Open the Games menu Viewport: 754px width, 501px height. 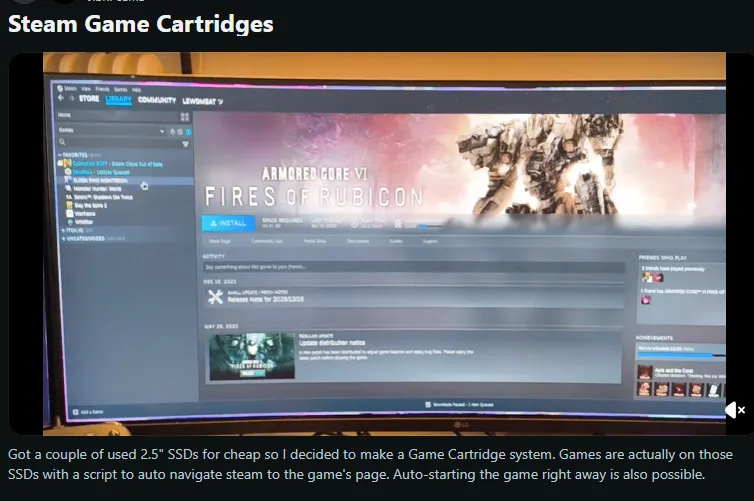click(x=121, y=89)
